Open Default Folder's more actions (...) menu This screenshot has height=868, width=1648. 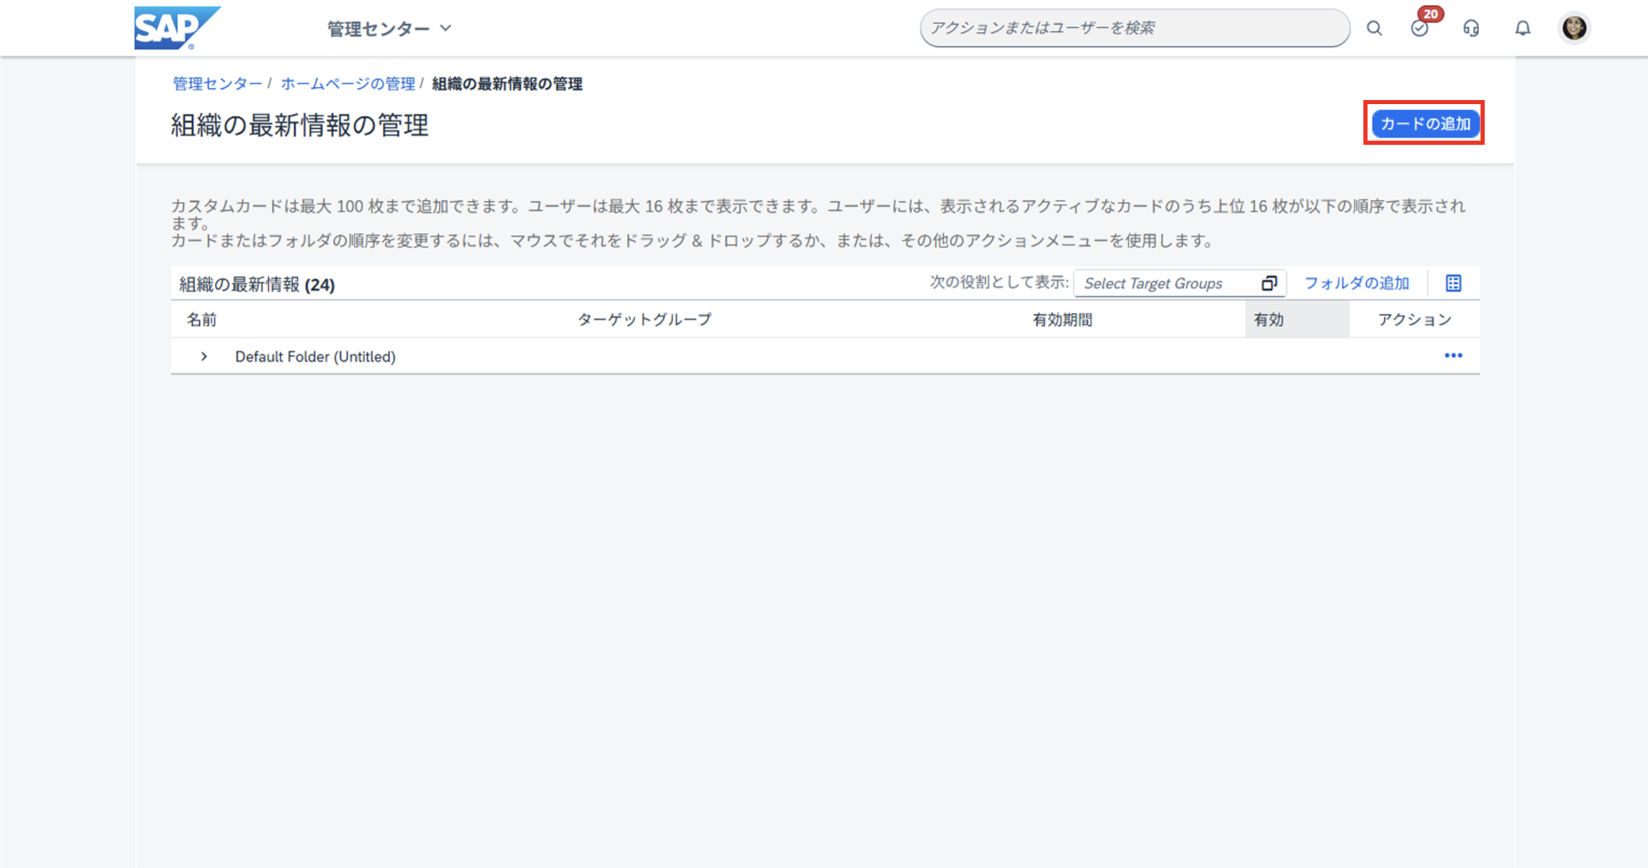pos(1453,356)
